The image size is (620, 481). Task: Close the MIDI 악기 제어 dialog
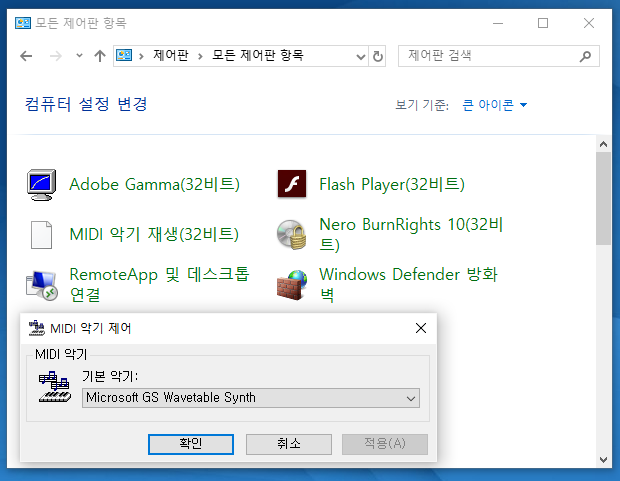pyautogui.click(x=421, y=328)
